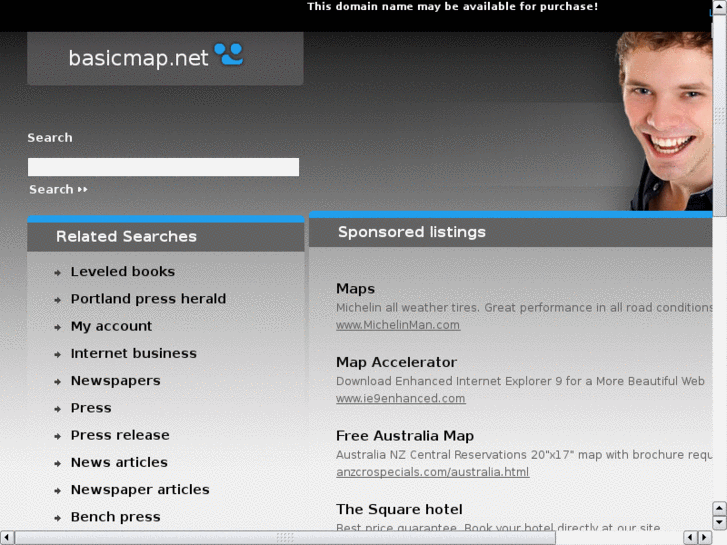Click the vertical scrollbar down arrow
The width and height of the screenshot is (727, 545).
pos(719,522)
